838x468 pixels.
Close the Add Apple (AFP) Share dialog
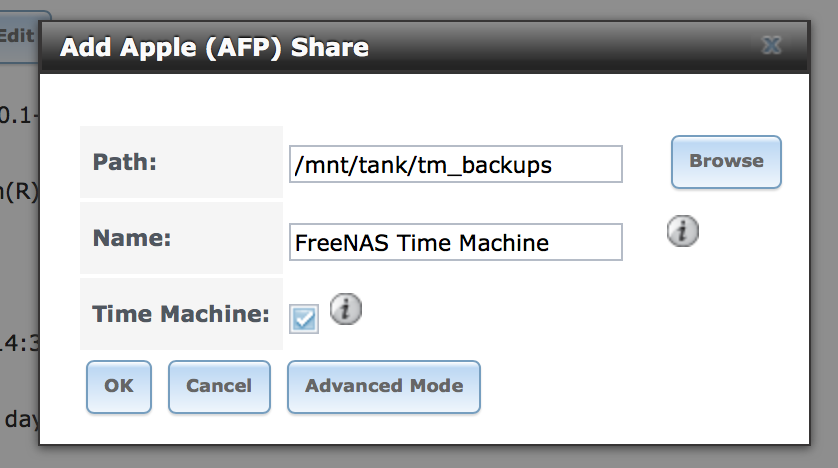click(x=771, y=45)
